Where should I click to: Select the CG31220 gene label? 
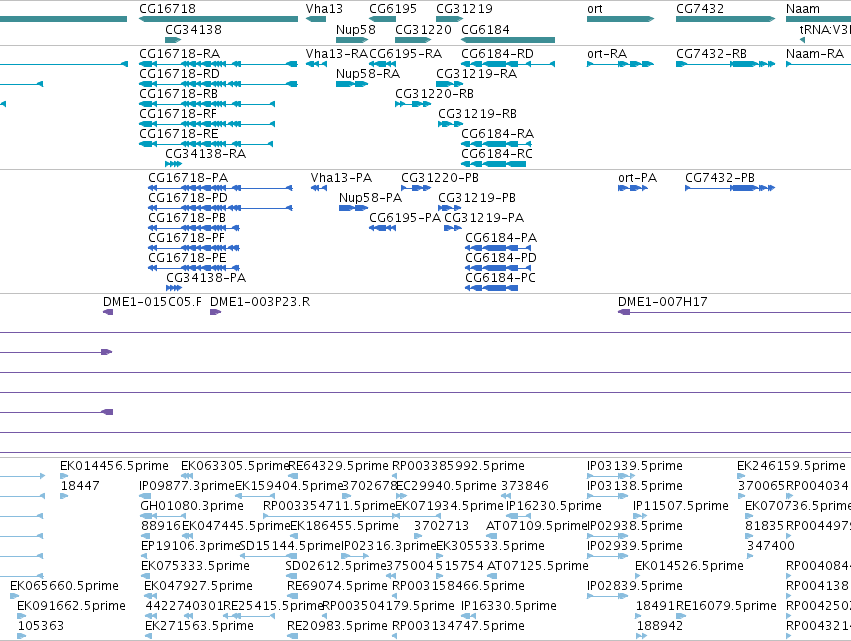pos(423,30)
